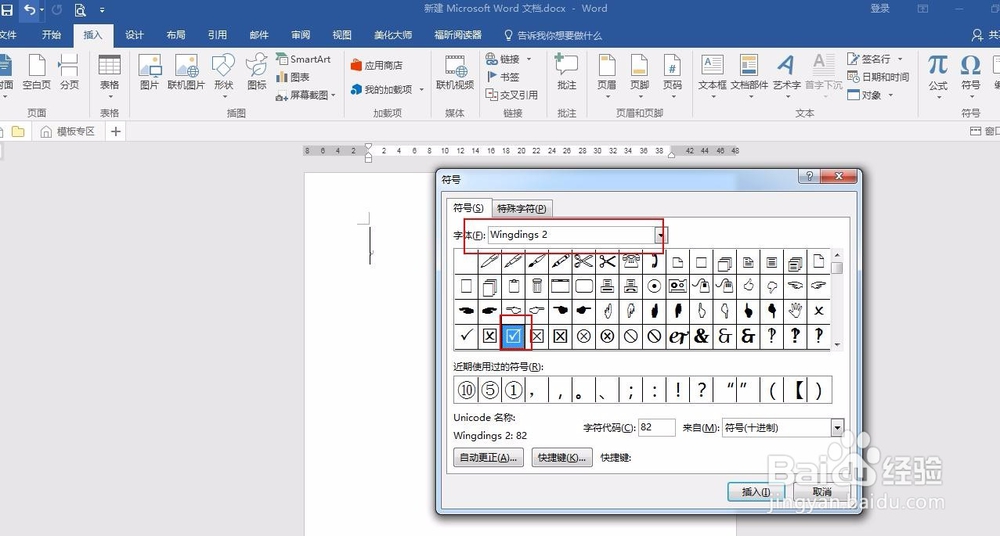Insert a text box (文本框)

712,77
